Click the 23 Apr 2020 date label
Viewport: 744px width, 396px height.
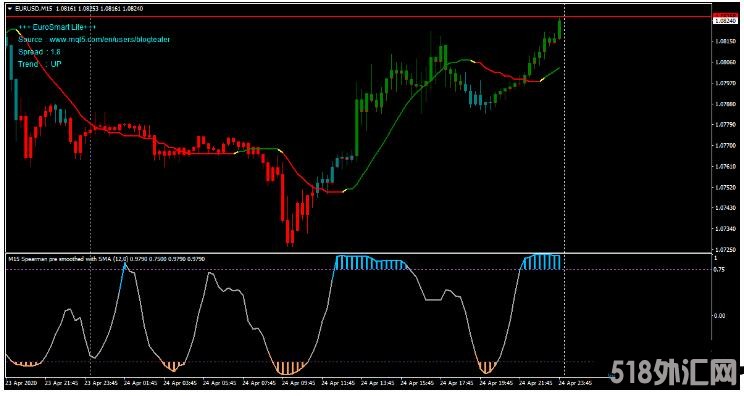coord(21,383)
